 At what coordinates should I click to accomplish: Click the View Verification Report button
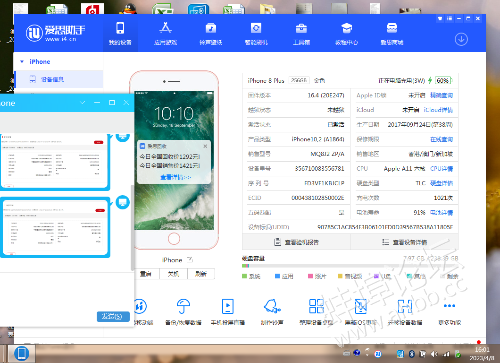click(296, 242)
